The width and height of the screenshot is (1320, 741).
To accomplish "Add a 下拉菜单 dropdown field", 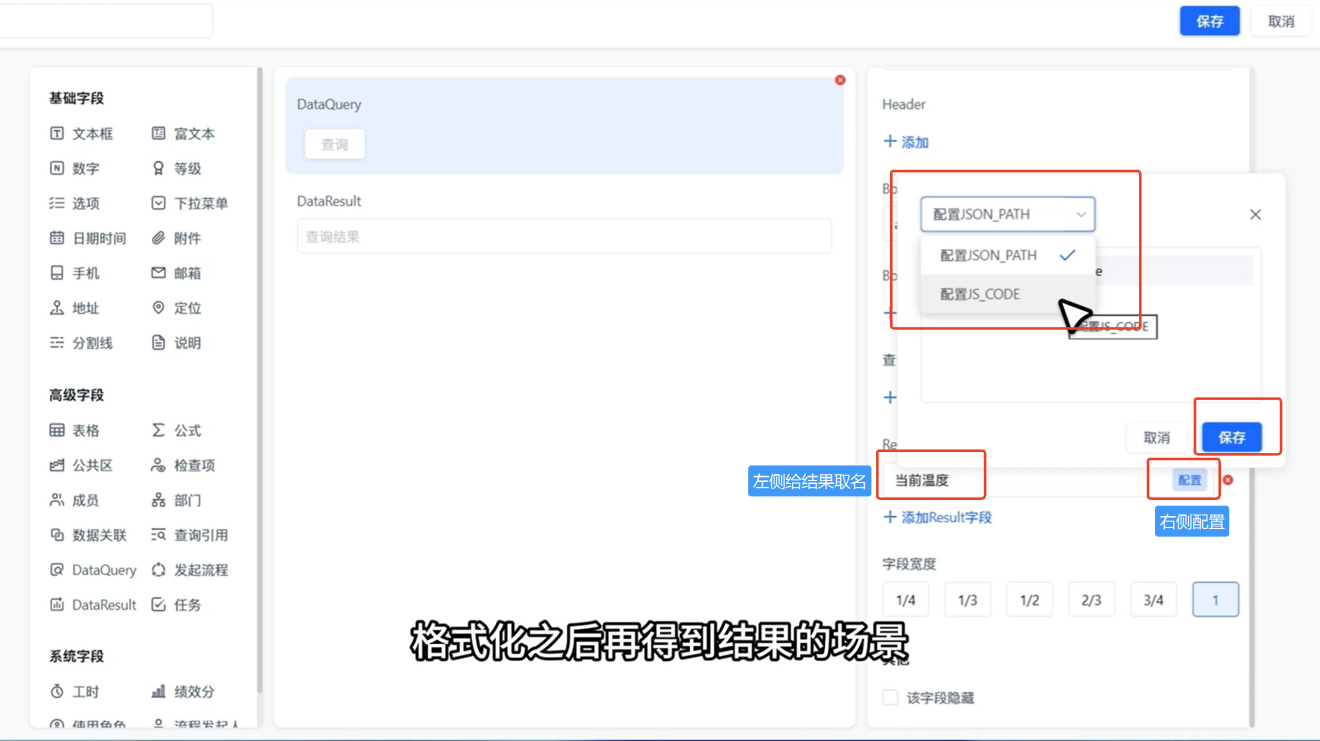I will 190,203.
